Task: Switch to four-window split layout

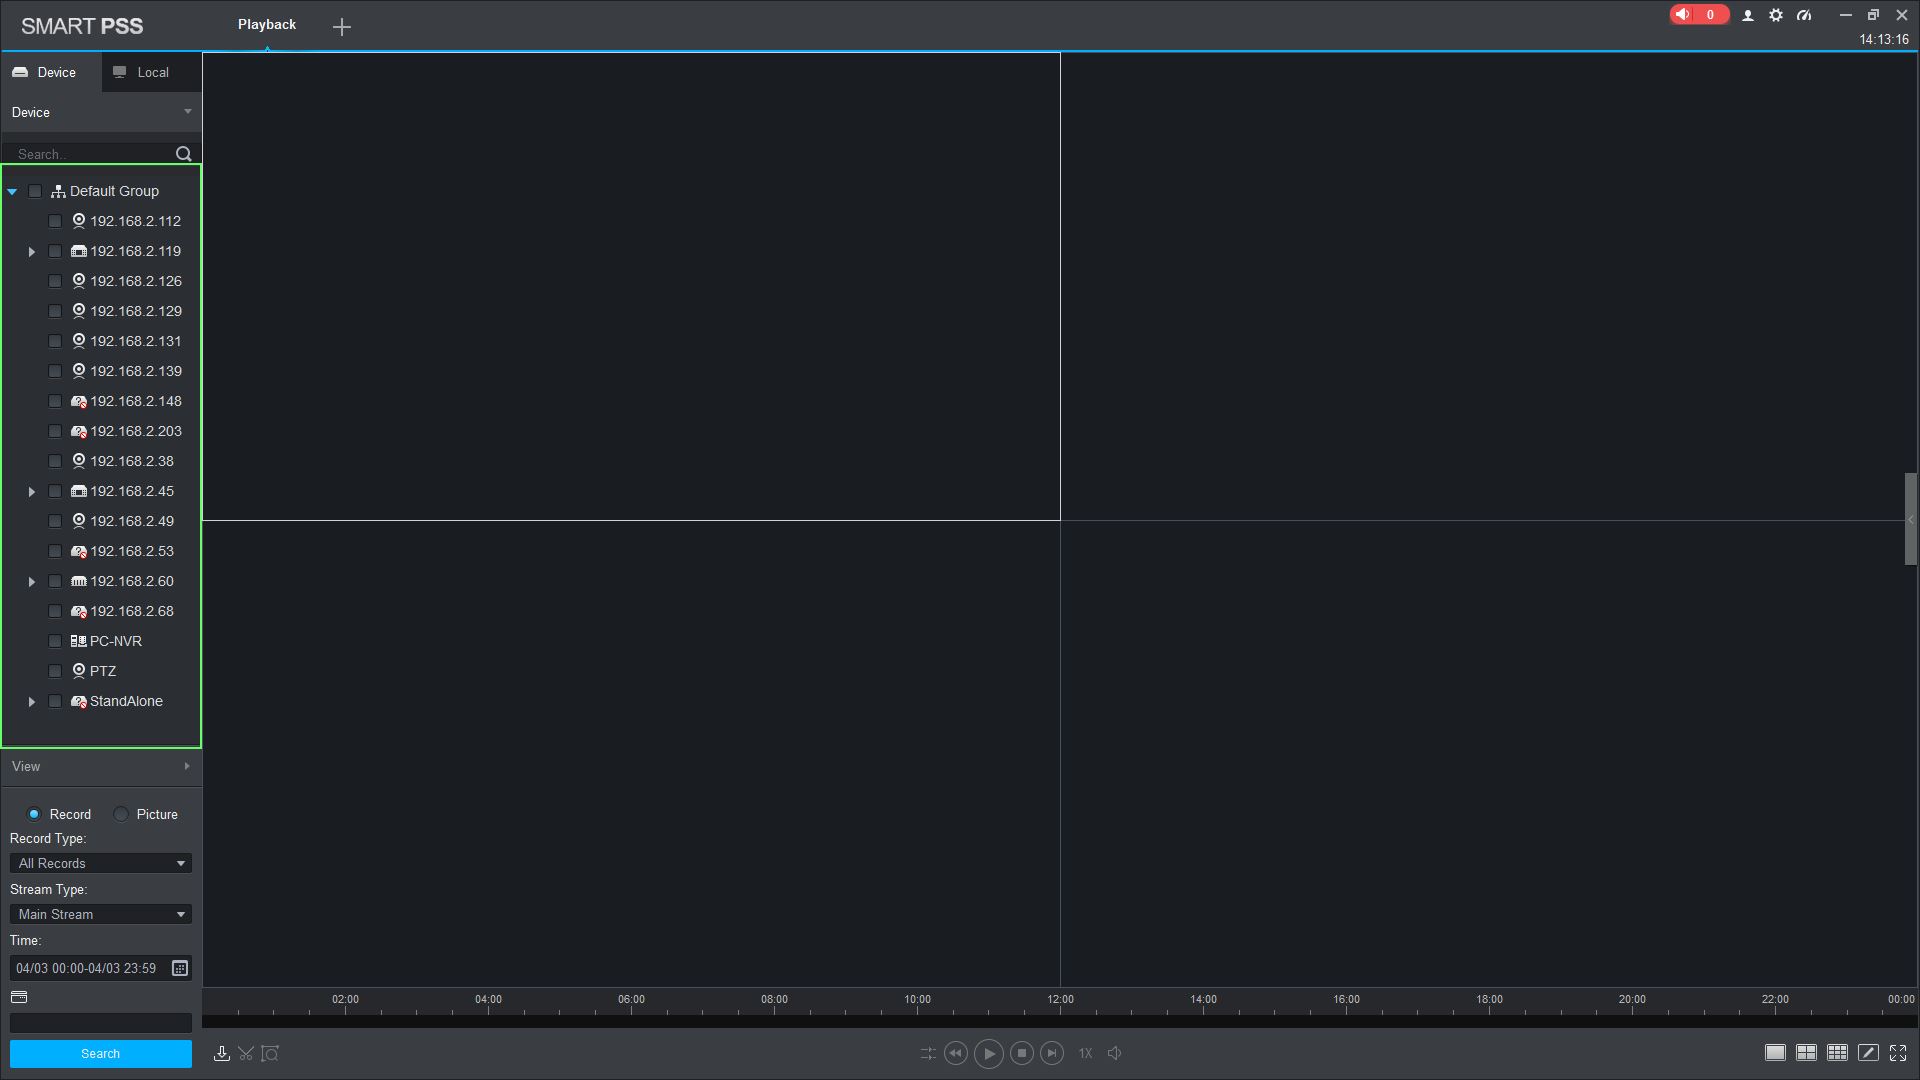Action: click(1806, 1052)
